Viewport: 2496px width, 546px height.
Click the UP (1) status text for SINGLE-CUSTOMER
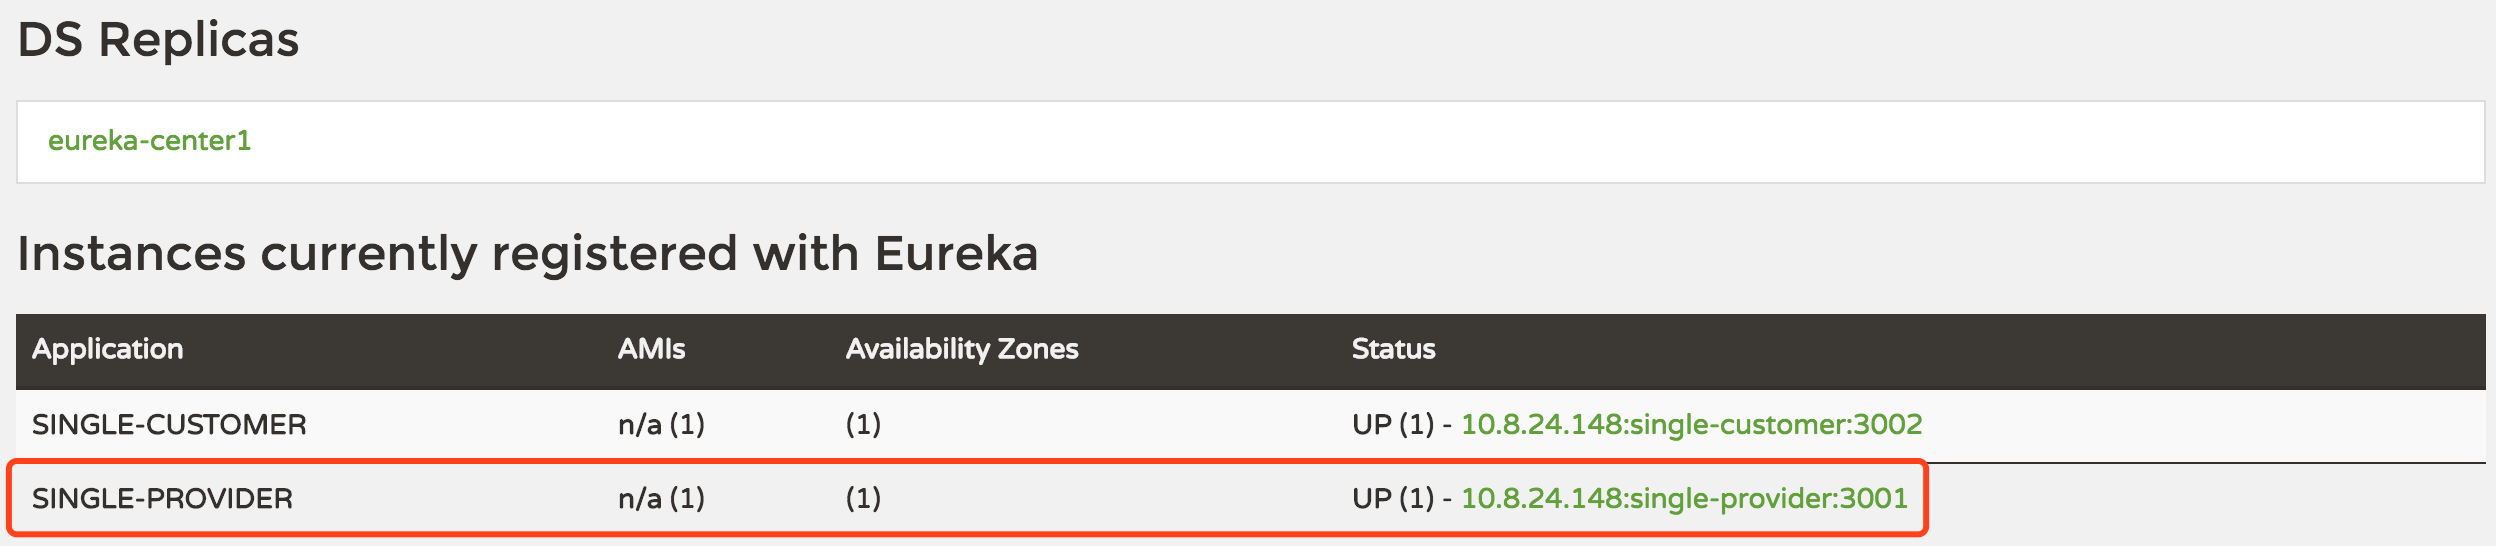[x=1393, y=425]
